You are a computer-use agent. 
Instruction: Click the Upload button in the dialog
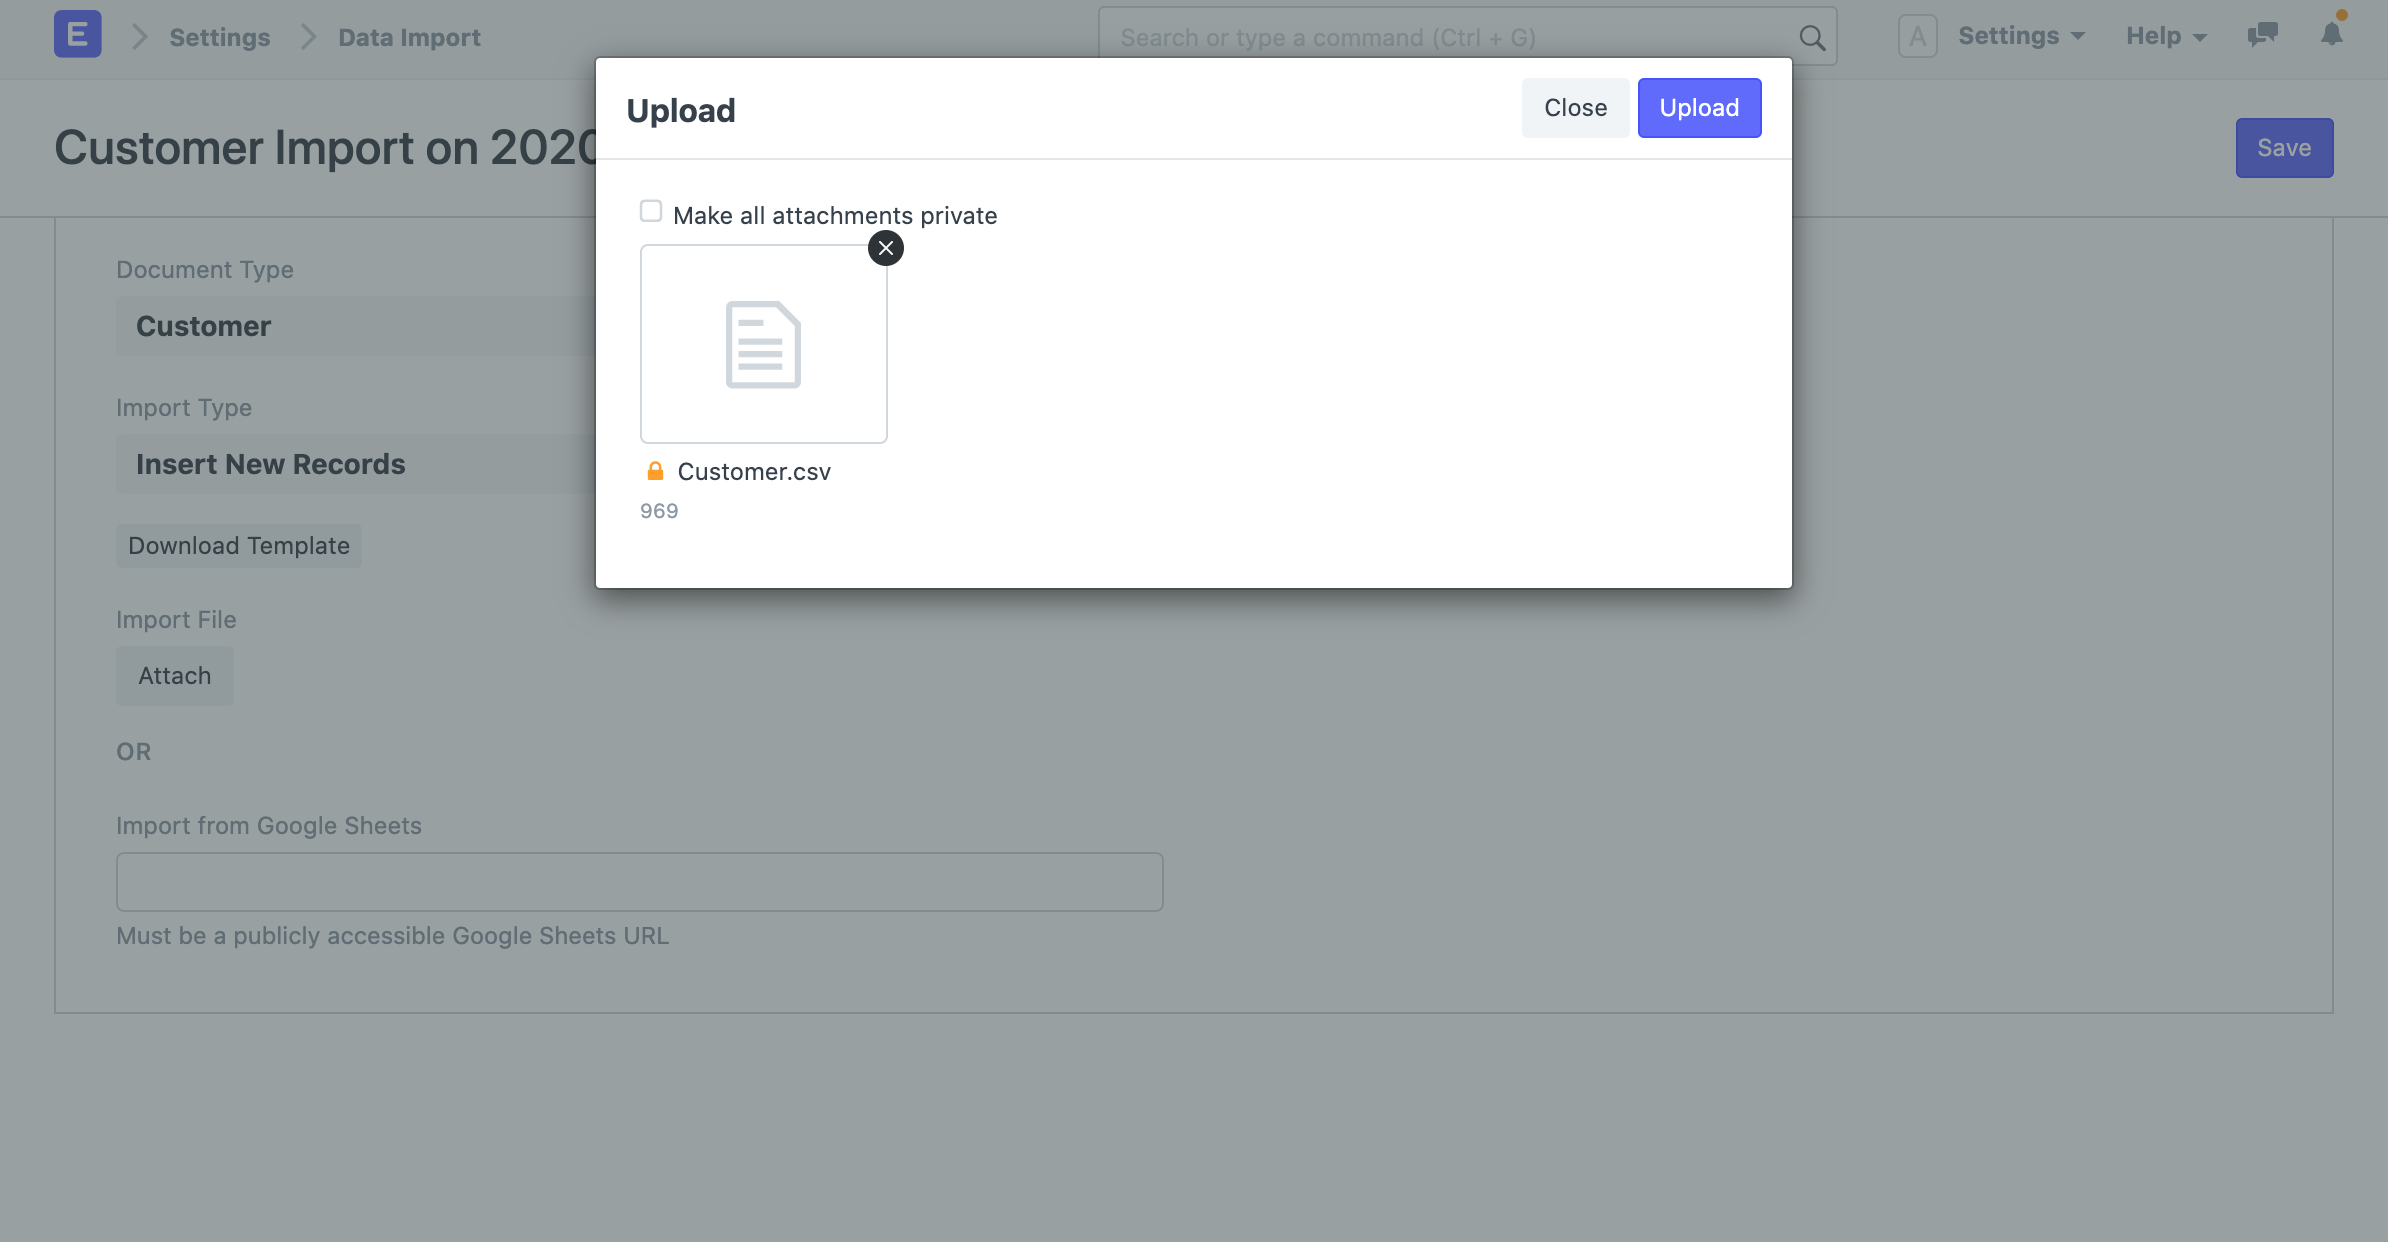[1698, 107]
